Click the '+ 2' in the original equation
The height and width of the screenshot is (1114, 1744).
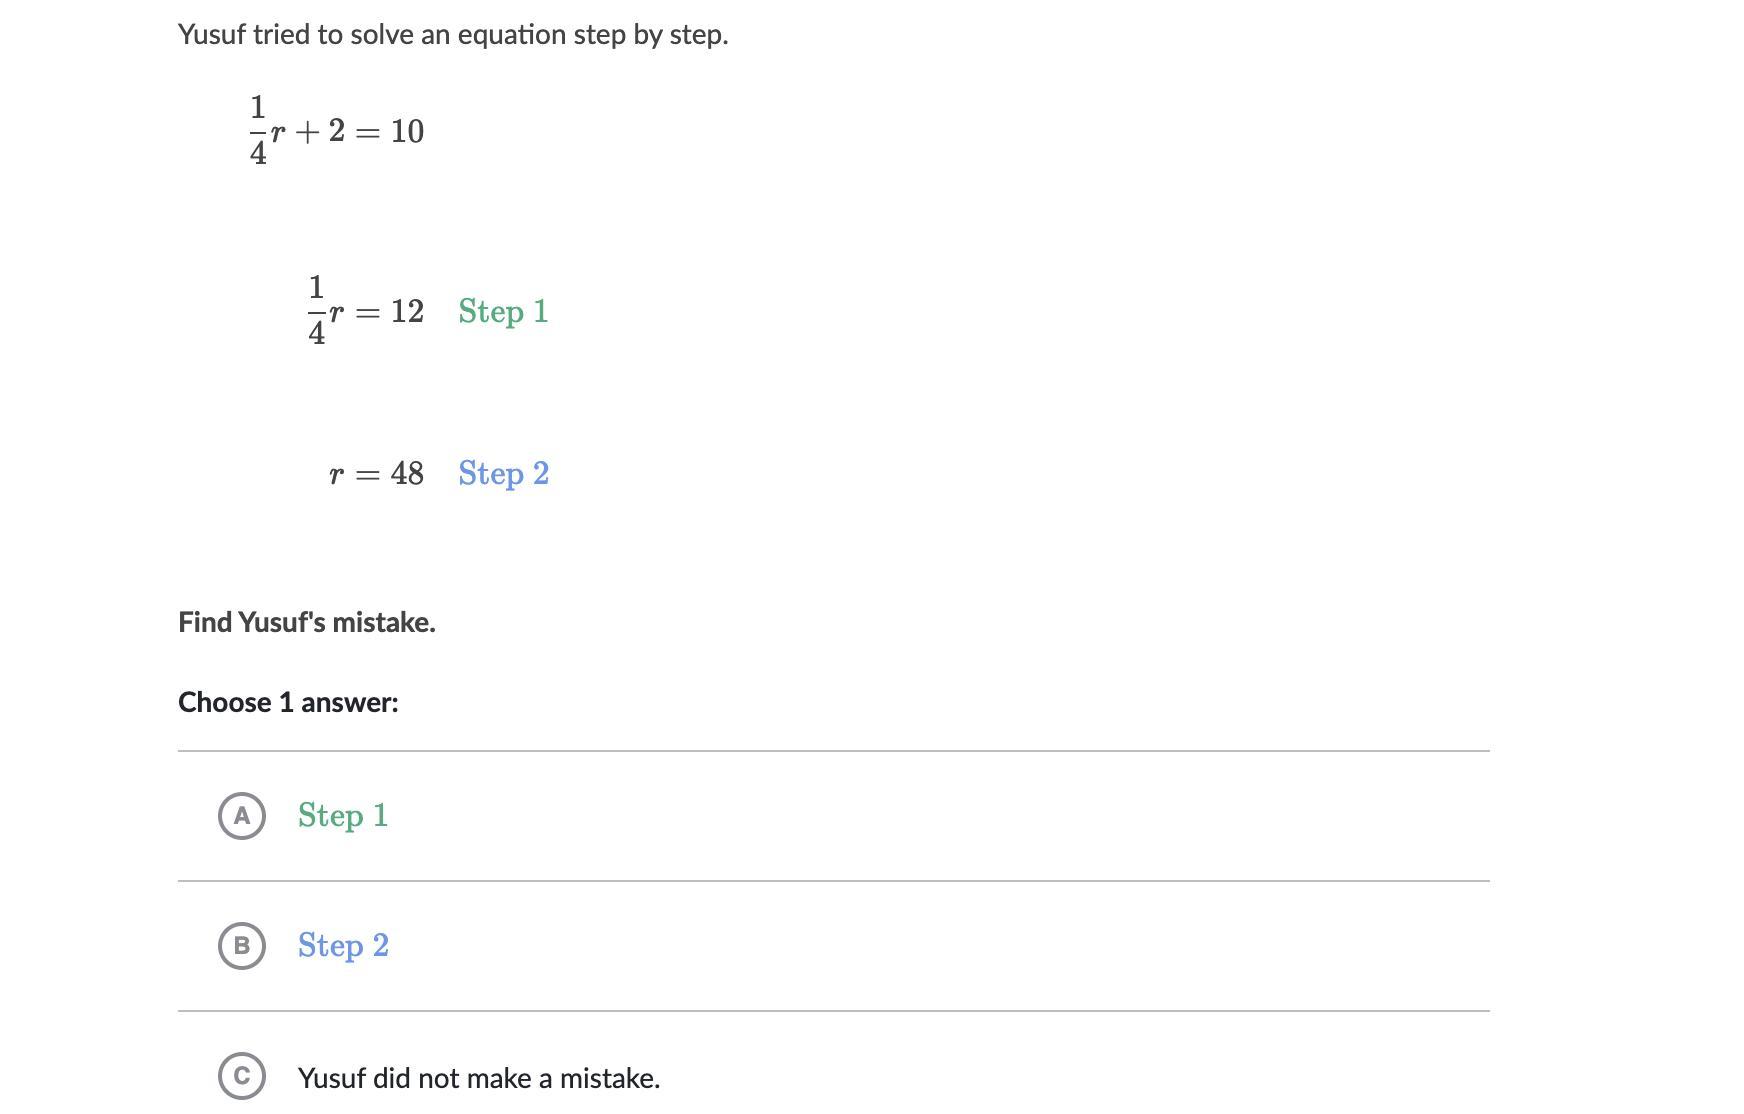pyautogui.click(x=320, y=131)
